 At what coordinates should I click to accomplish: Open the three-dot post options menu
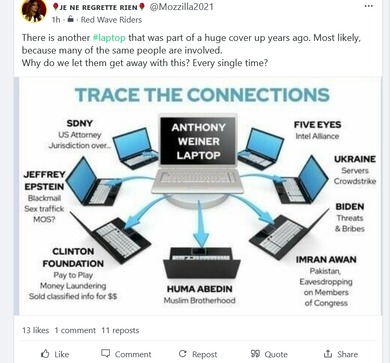click(x=369, y=6)
